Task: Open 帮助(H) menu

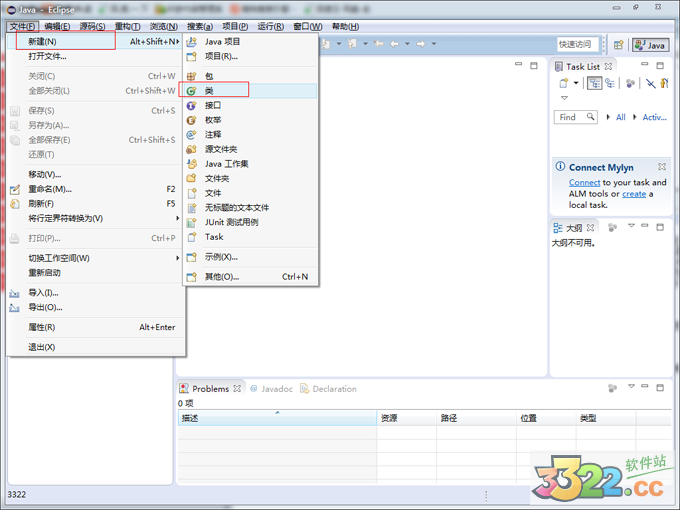Action: tap(345, 26)
